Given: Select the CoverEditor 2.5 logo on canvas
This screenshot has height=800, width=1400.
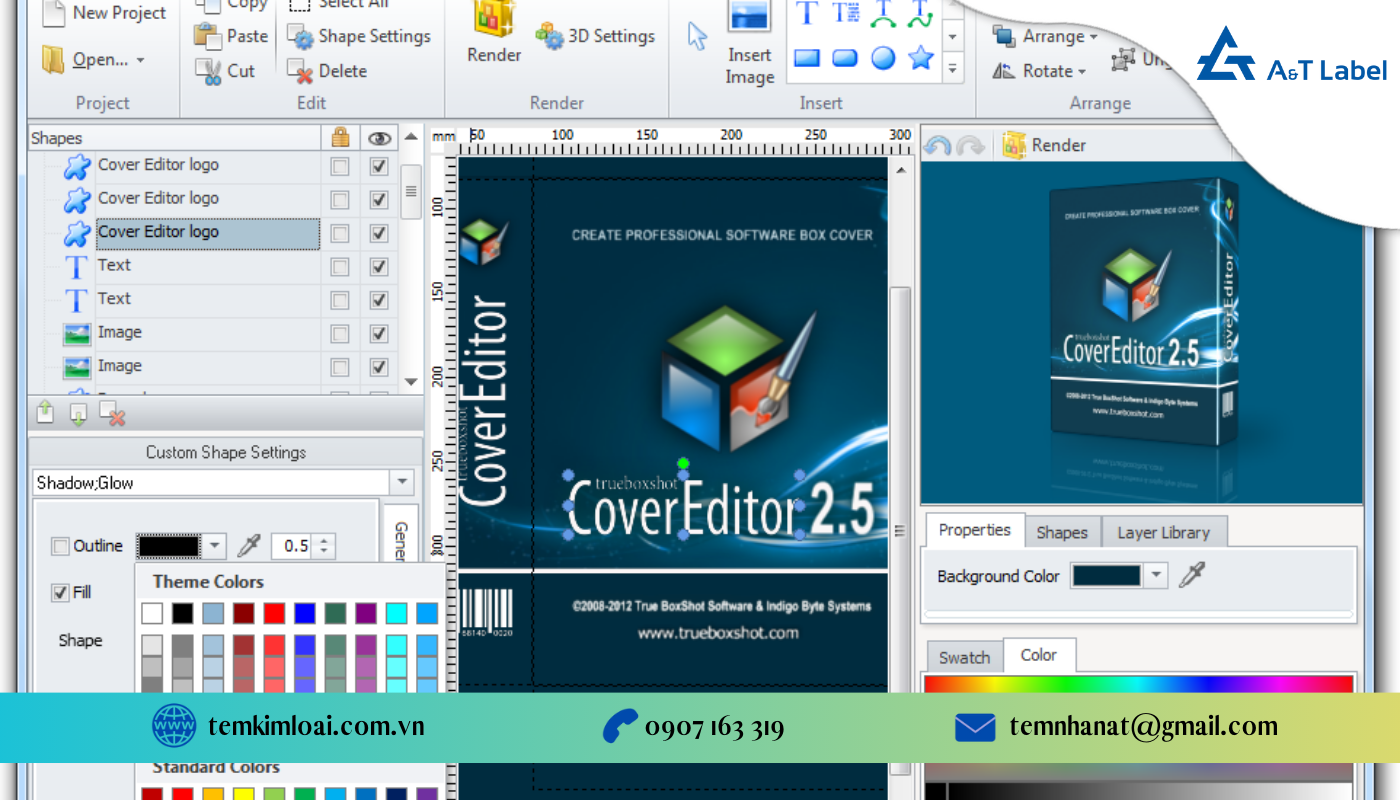Looking at the screenshot, I should [x=720, y=503].
